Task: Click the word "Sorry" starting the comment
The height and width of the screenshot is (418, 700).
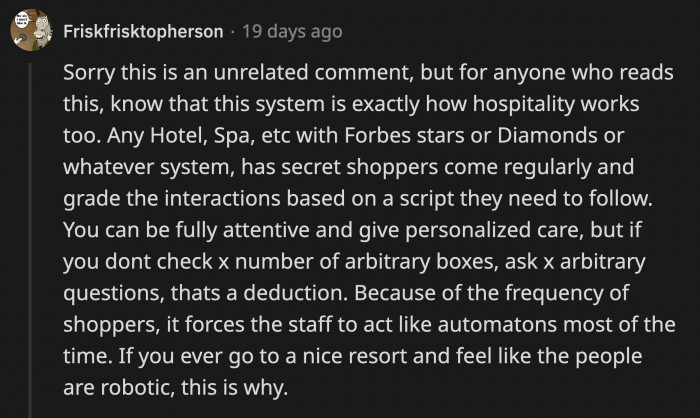Action: (x=87, y=78)
